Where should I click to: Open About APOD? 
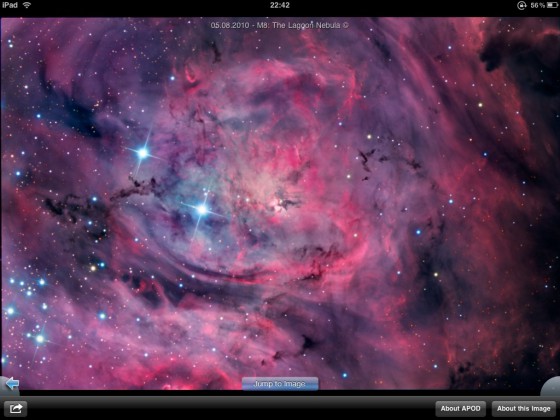click(460, 409)
